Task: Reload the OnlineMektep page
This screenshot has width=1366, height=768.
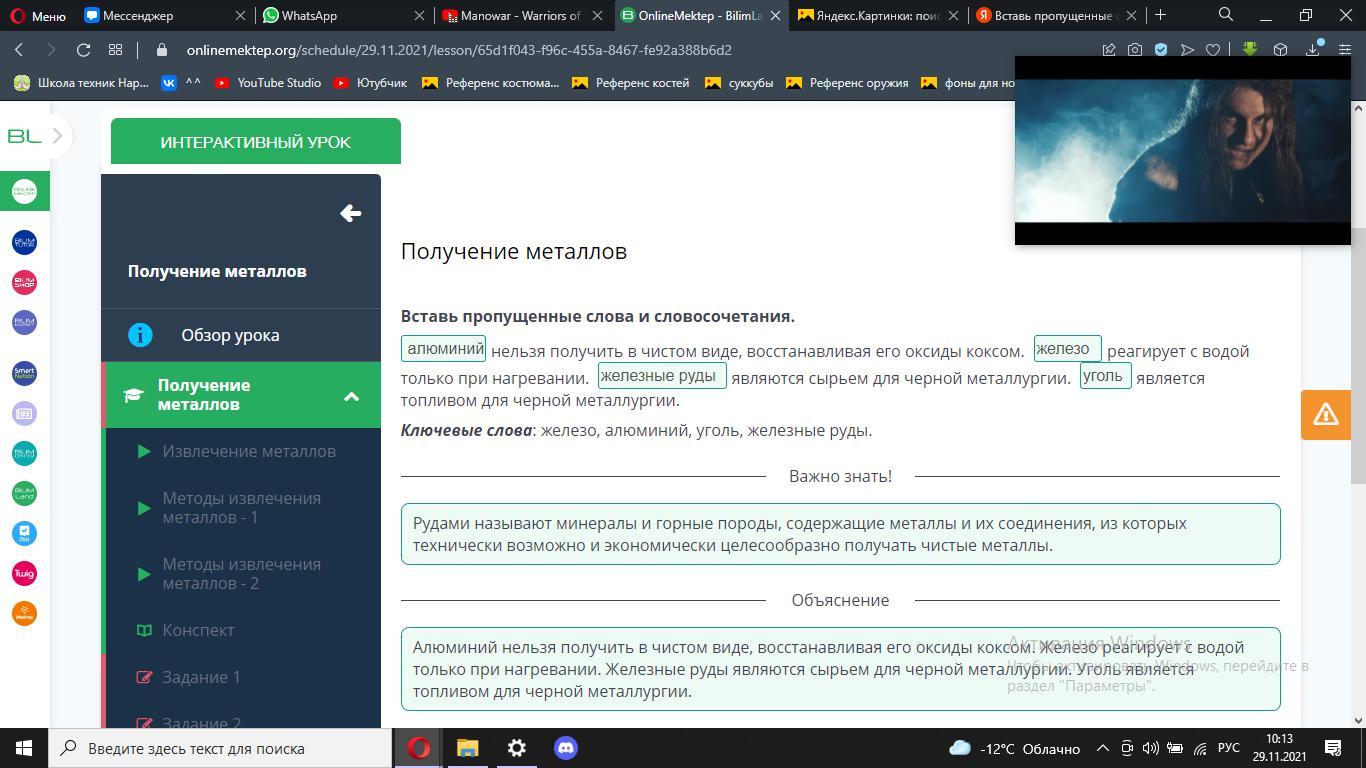Action: point(84,50)
